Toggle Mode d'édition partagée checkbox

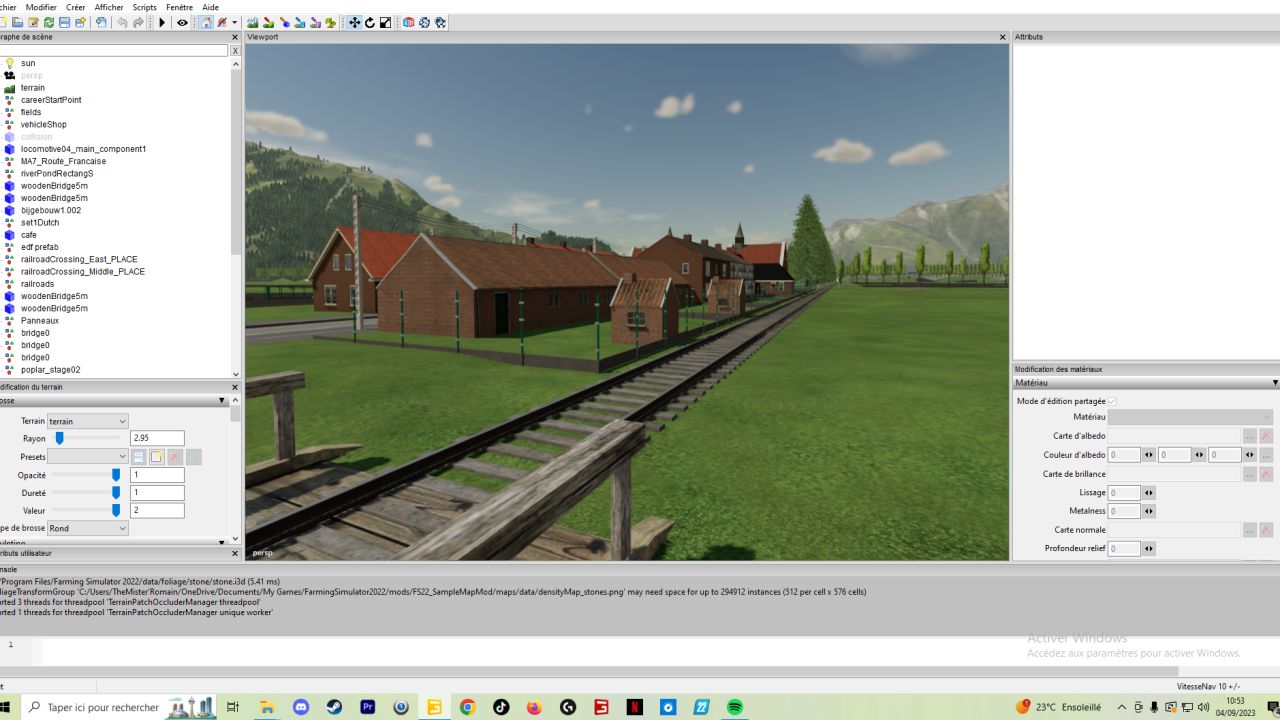pyautogui.click(x=1112, y=401)
